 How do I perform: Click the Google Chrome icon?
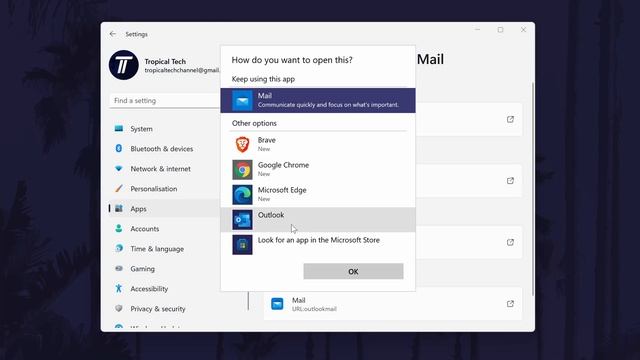click(x=242, y=169)
